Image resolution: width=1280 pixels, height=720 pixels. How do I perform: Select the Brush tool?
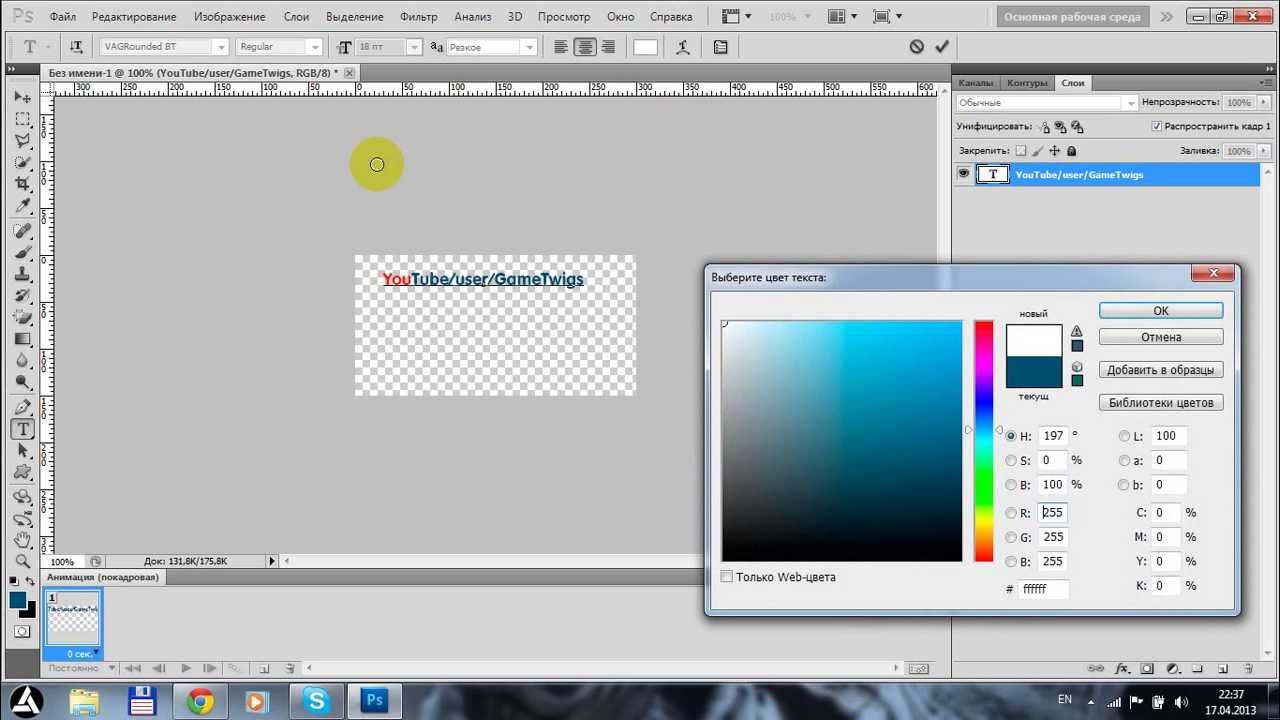point(22,253)
